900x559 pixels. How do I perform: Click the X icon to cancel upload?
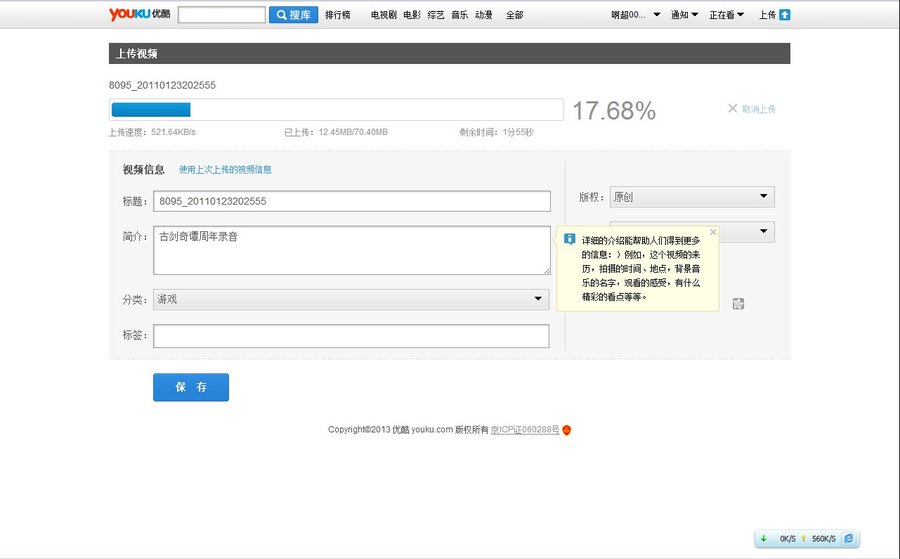(732, 108)
